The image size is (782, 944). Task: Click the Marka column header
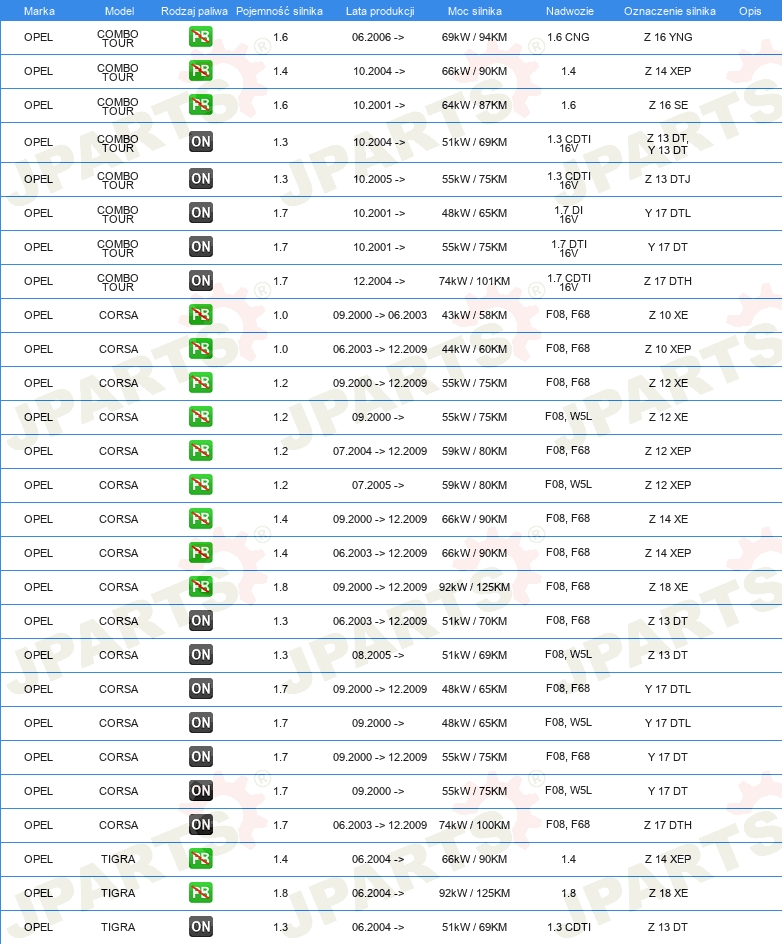tap(39, 11)
